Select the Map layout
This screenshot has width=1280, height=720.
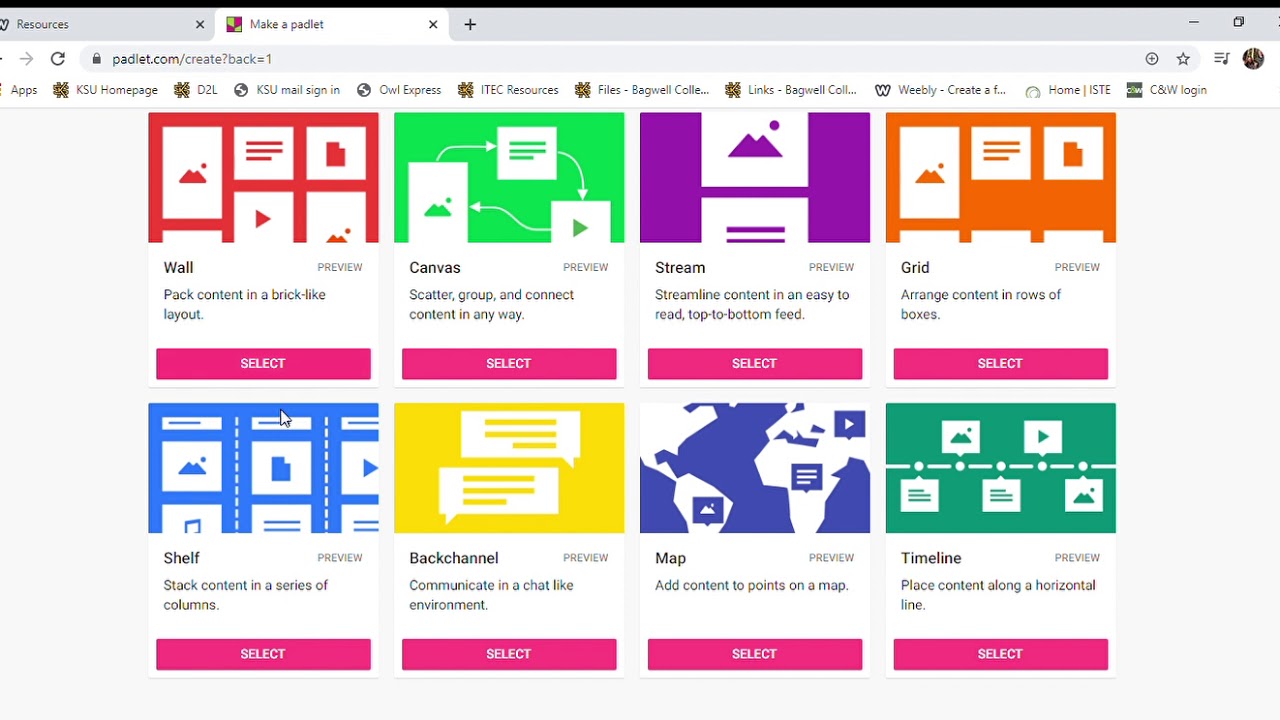pyautogui.click(x=755, y=654)
